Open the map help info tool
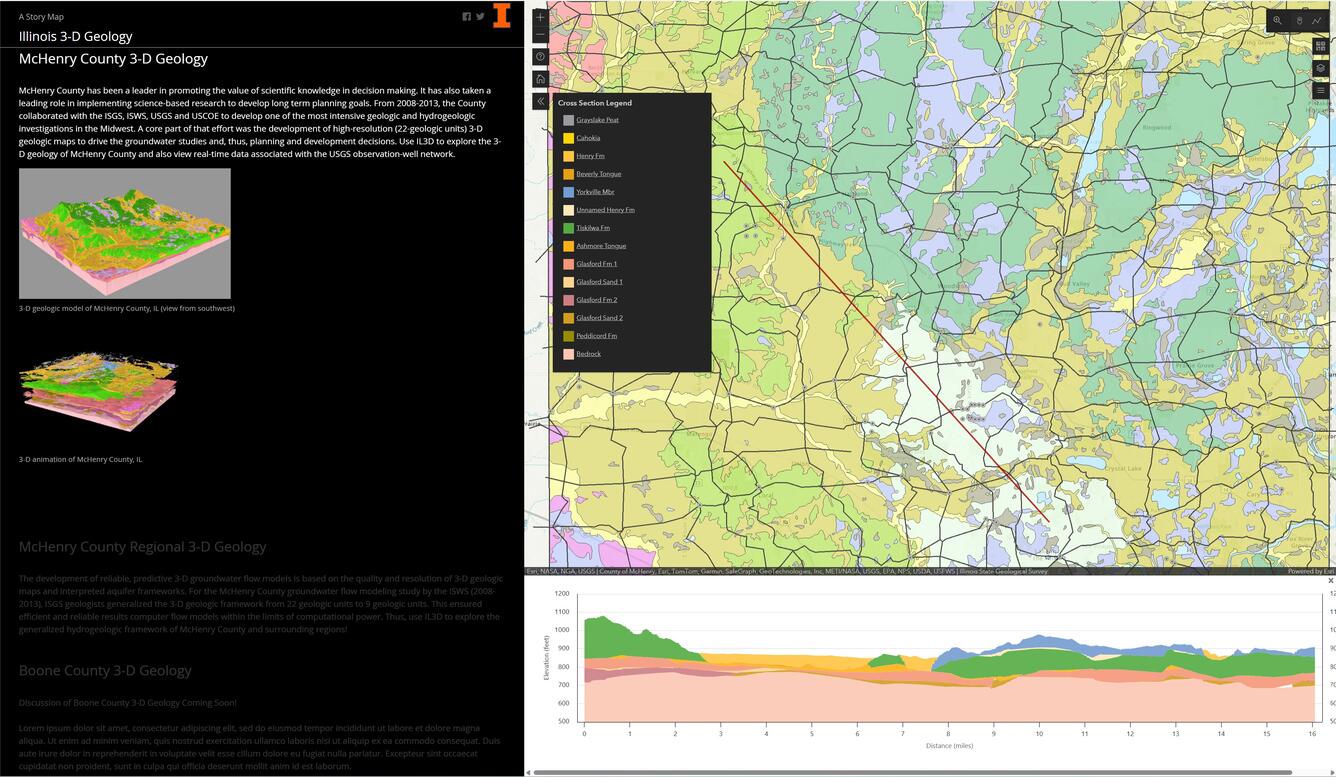Image resolution: width=1336 pixels, height=777 pixels. 540,55
